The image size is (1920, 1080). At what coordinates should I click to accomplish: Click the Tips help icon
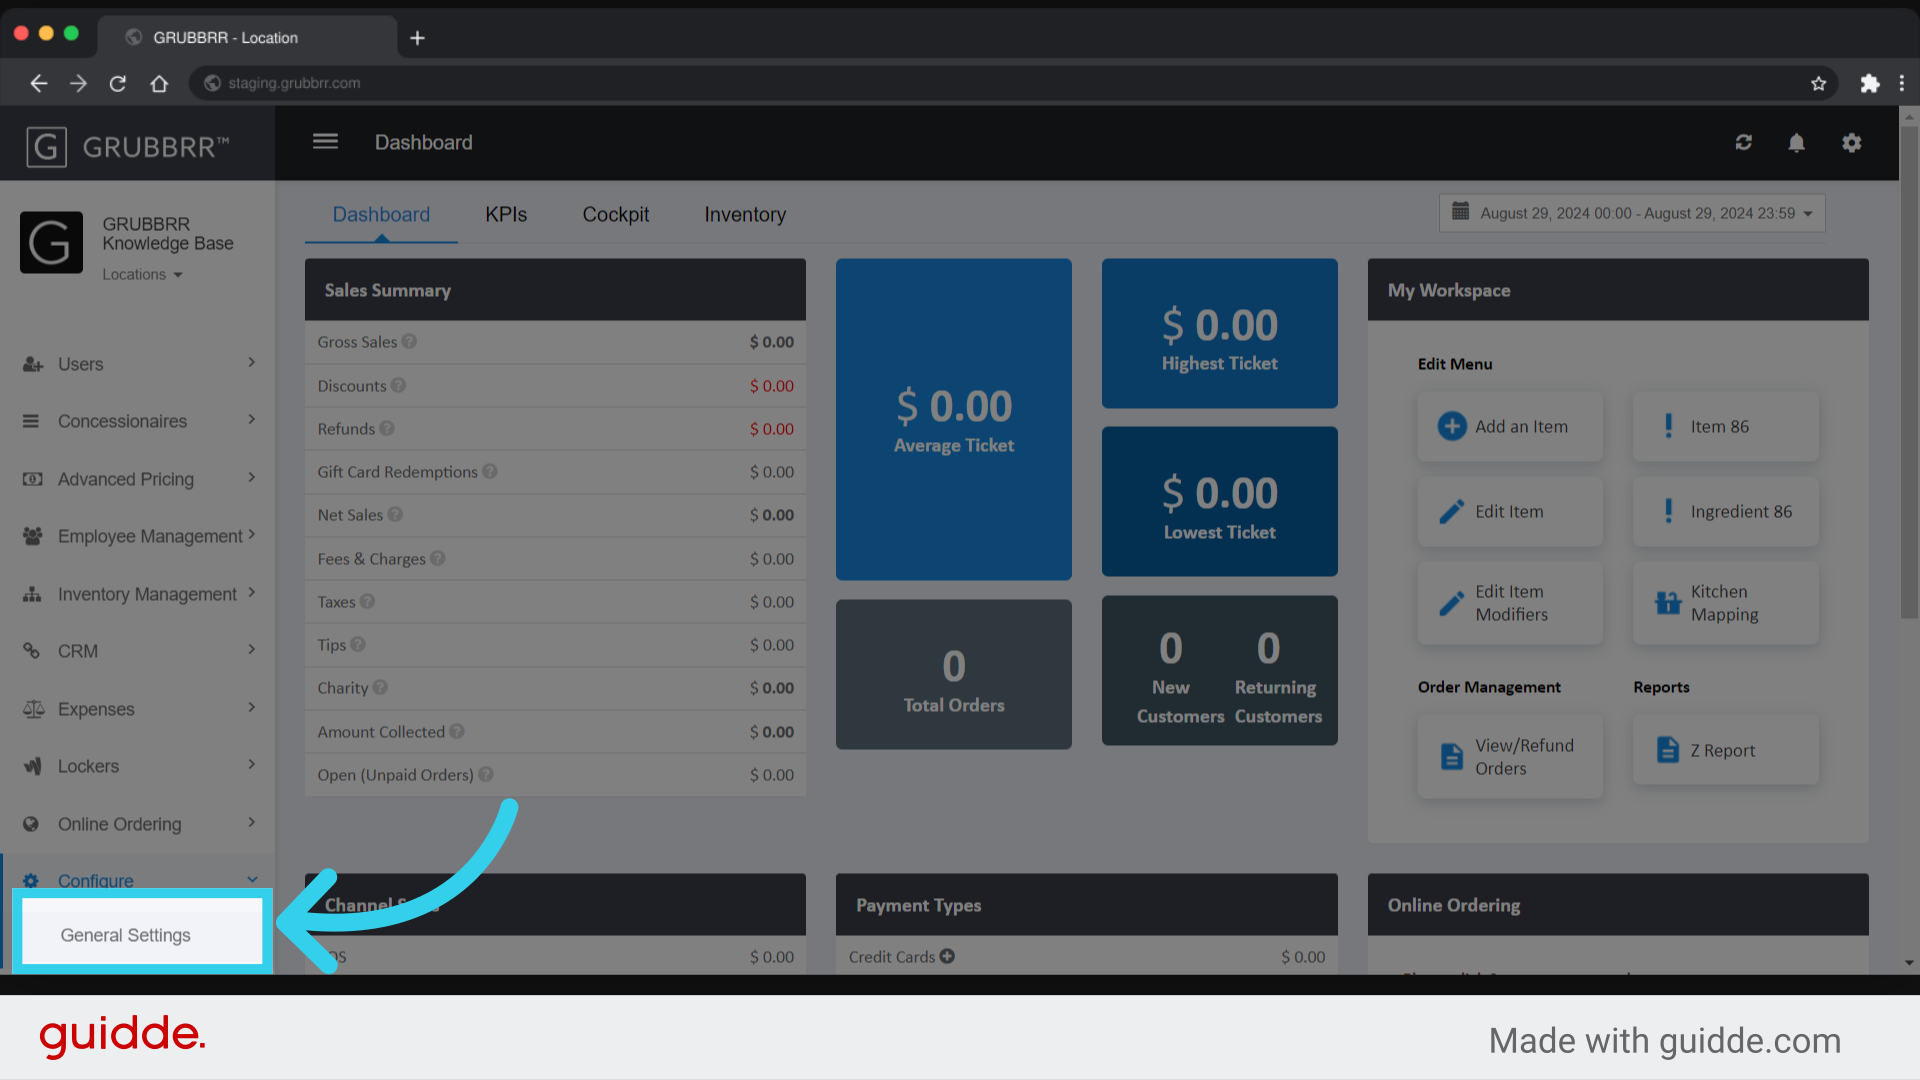pyautogui.click(x=358, y=644)
